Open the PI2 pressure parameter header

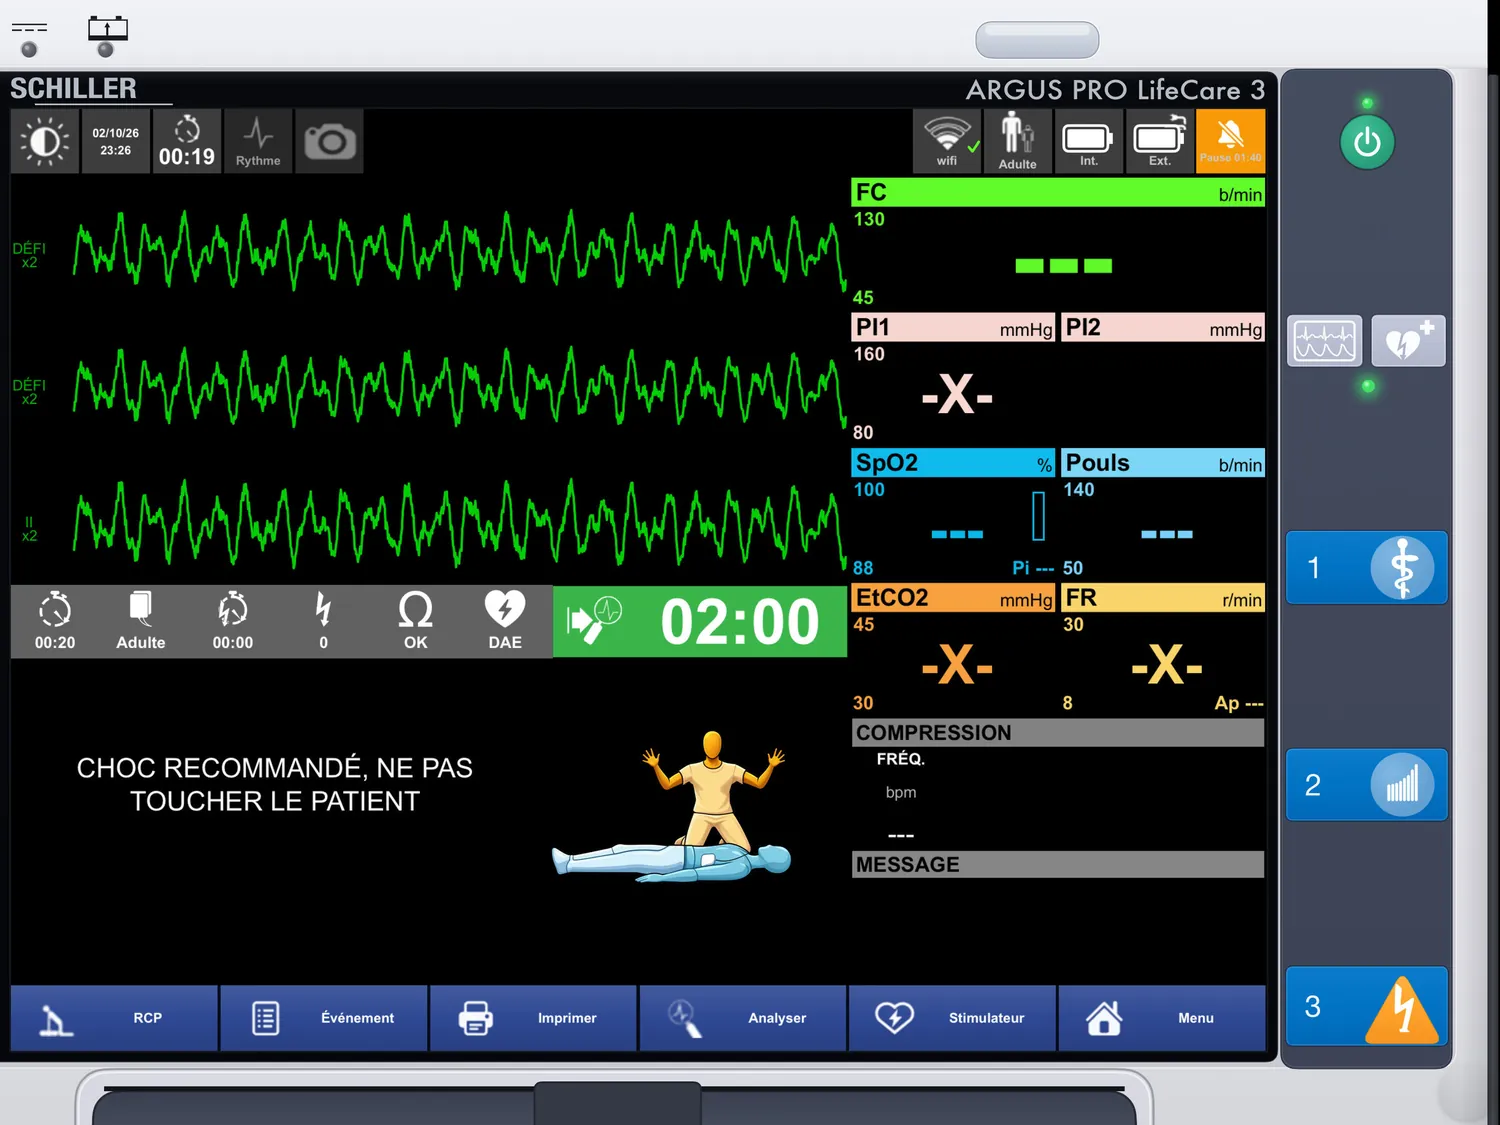pos(1163,328)
